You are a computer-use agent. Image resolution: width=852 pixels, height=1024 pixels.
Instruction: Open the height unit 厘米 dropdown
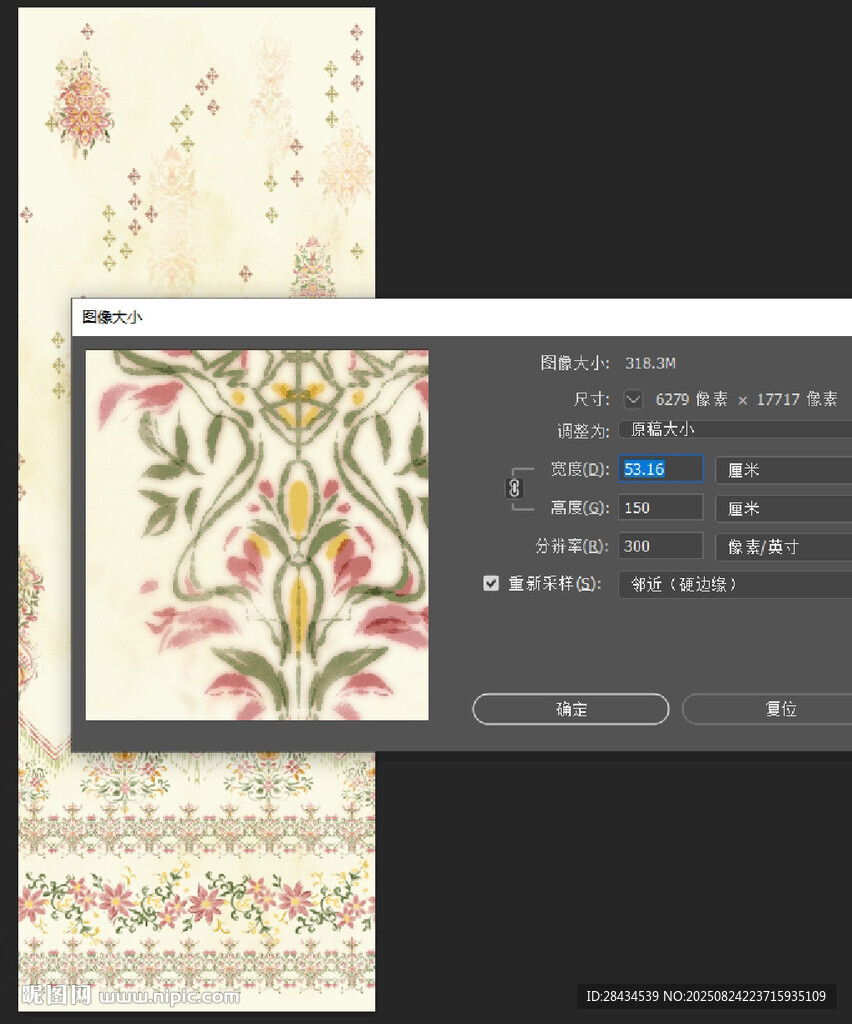tap(783, 508)
